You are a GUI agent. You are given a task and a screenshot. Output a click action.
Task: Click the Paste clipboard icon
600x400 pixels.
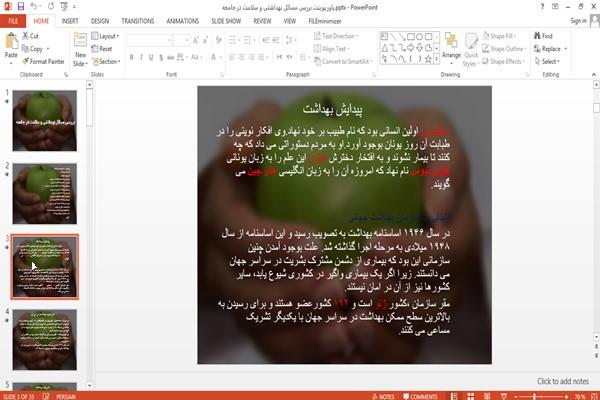point(11,41)
